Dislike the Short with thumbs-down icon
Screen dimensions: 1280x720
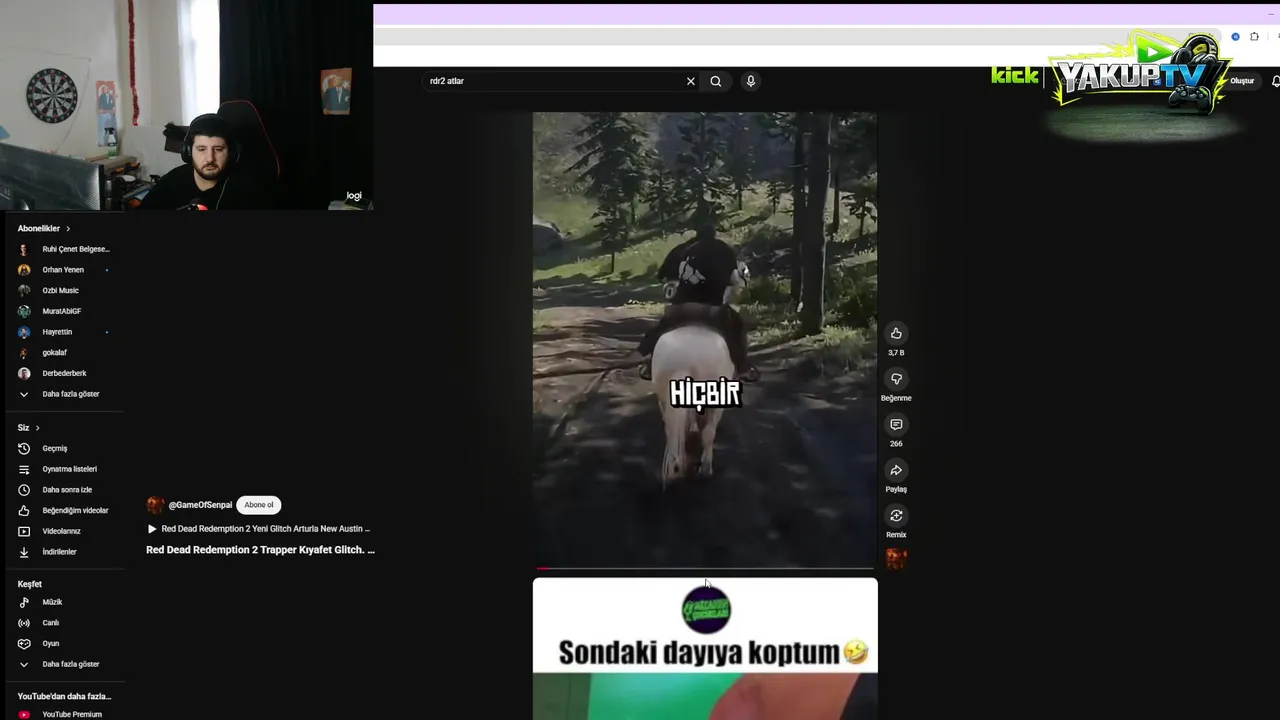point(896,379)
